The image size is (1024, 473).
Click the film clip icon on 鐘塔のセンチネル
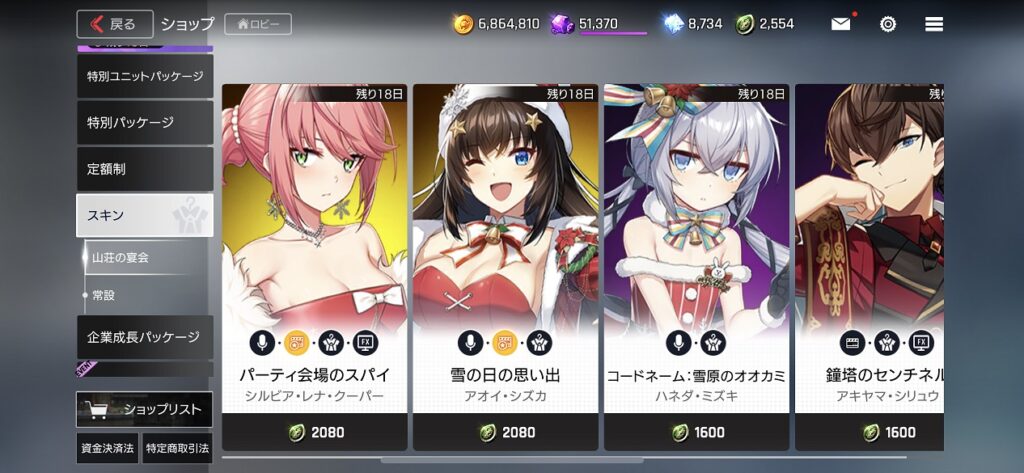tap(853, 342)
